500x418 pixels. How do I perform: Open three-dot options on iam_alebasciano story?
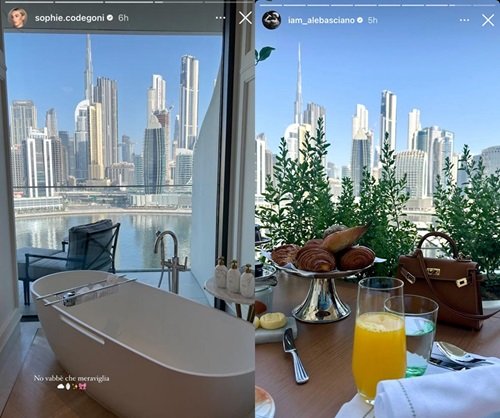pos(464,20)
